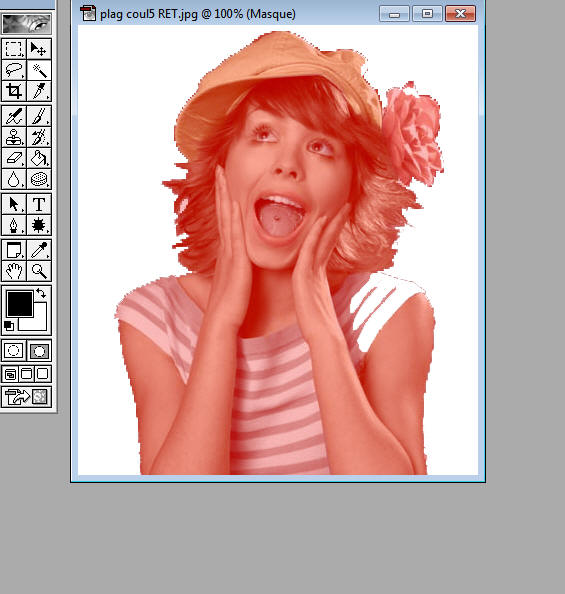Enable Quick Mask mode
This screenshot has width=565, height=594.
coord(39,350)
